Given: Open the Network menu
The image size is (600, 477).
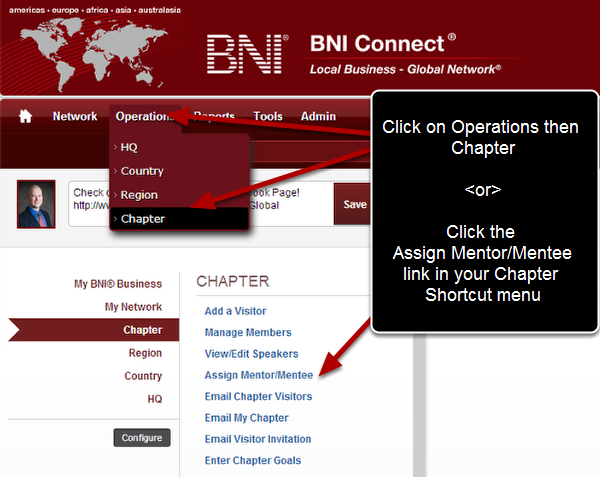Looking at the screenshot, I should pos(75,117).
